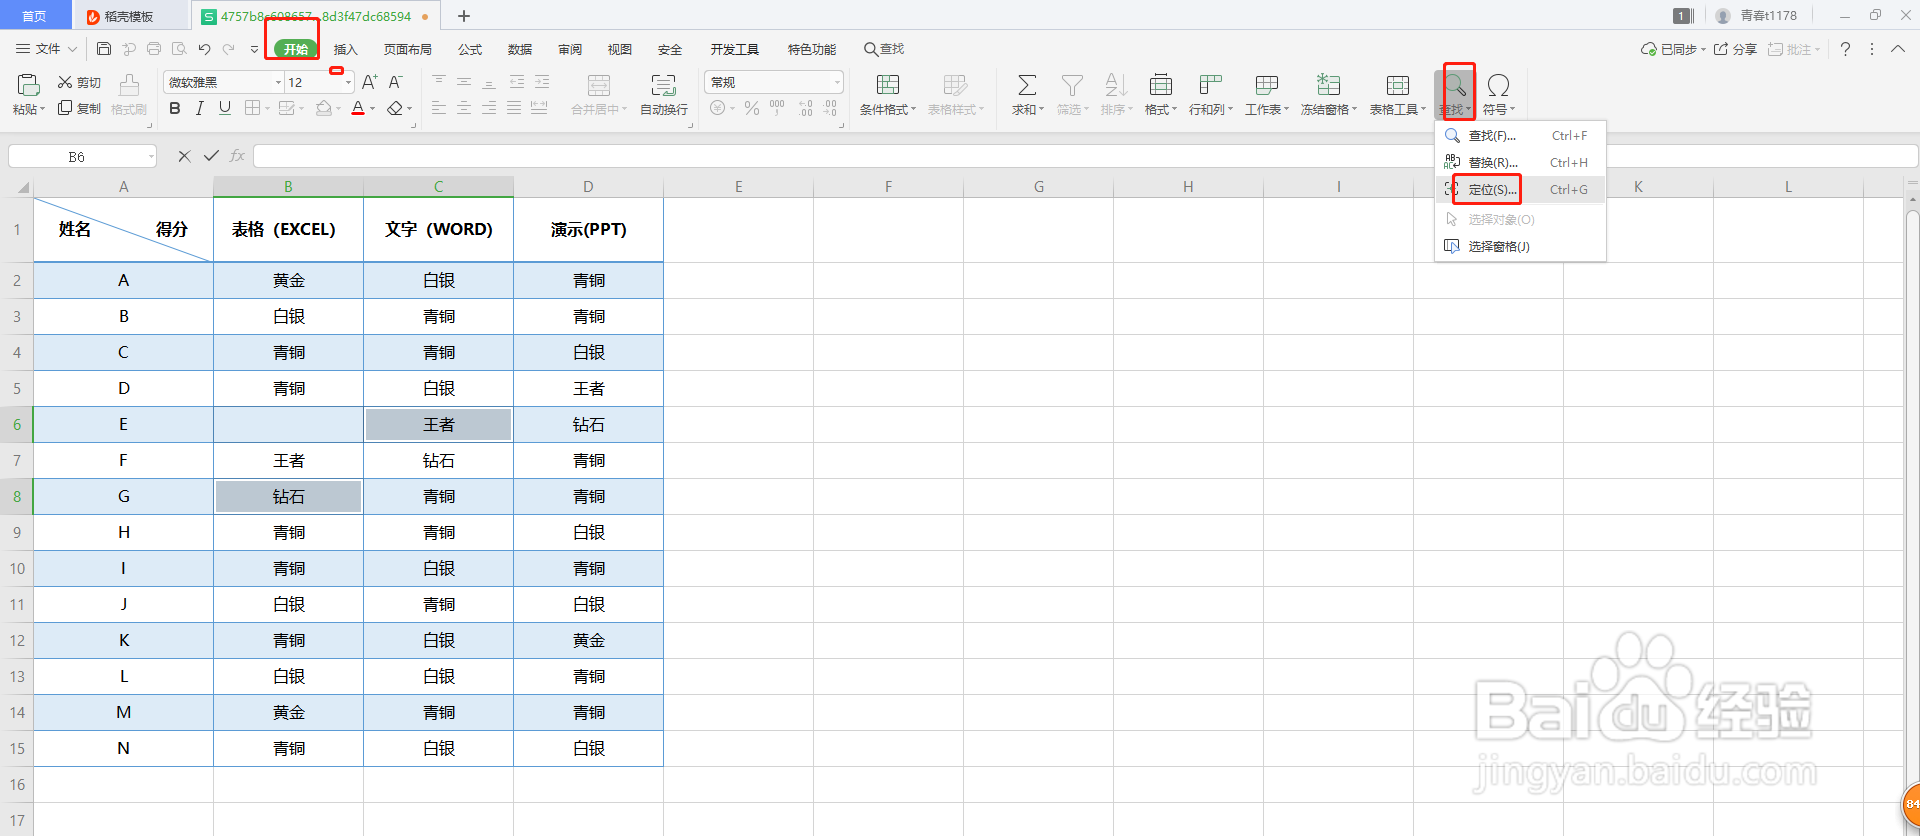Align text right horizontally

click(x=489, y=108)
